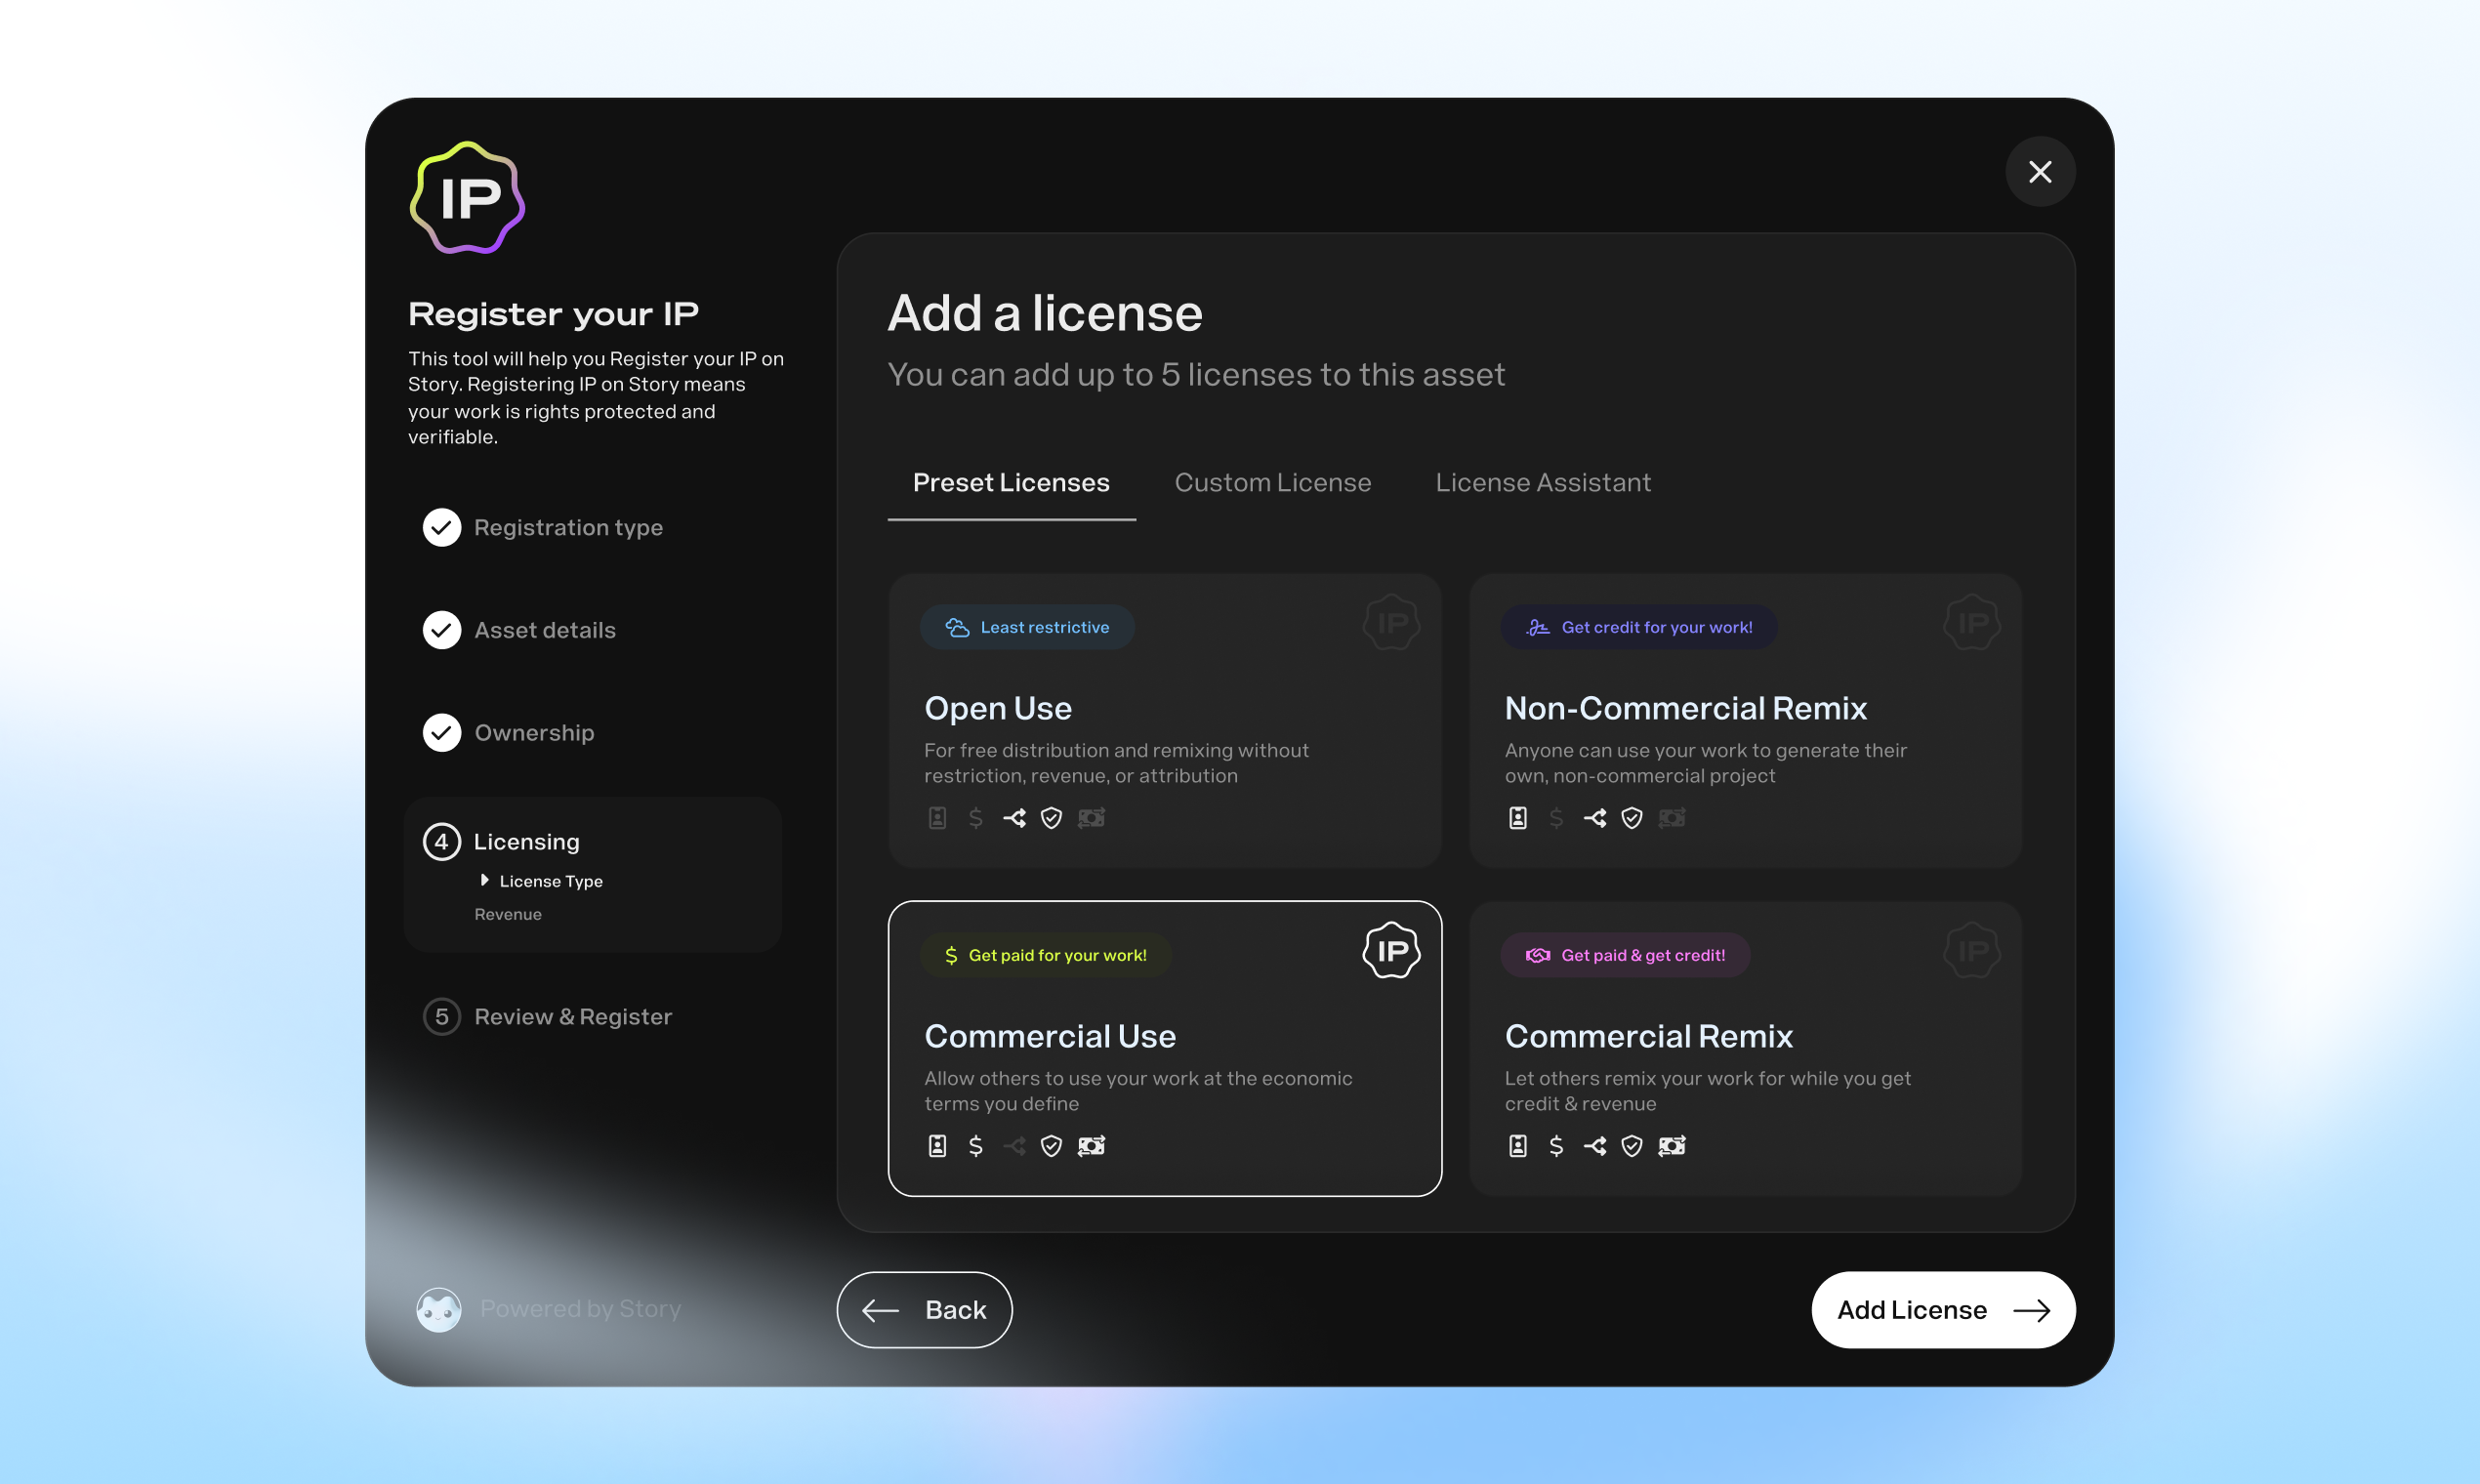
Task: Open the Licensing step in sidebar
Action: 527,842
